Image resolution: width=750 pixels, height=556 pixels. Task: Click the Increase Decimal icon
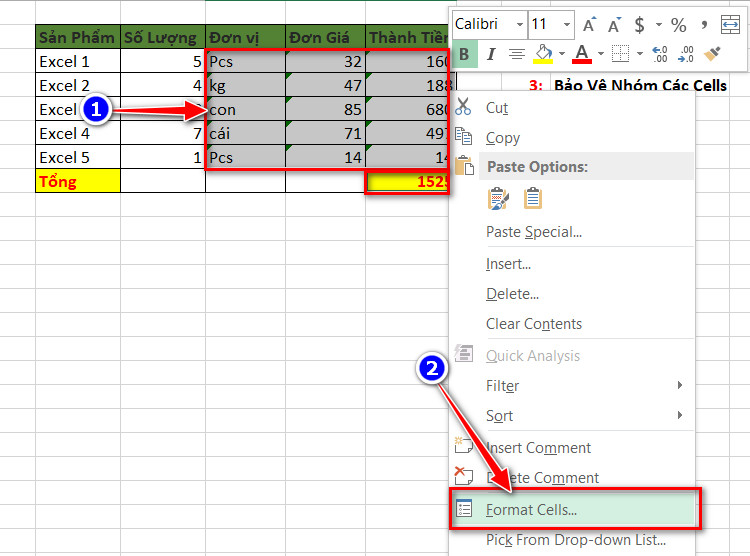(x=660, y=54)
